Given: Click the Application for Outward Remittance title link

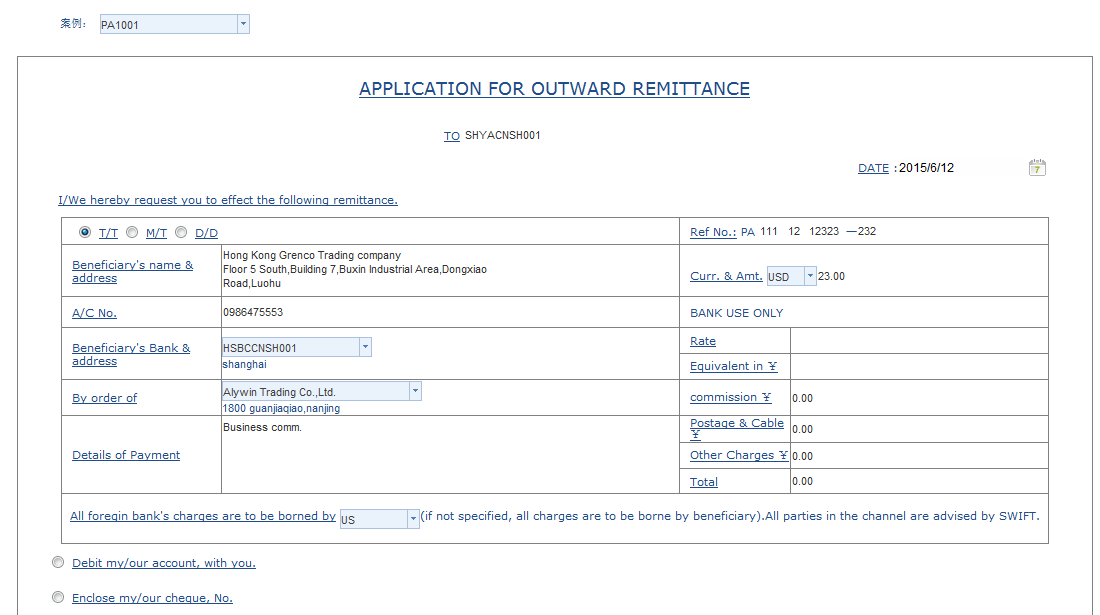Looking at the screenshot, I should (554, 89).
